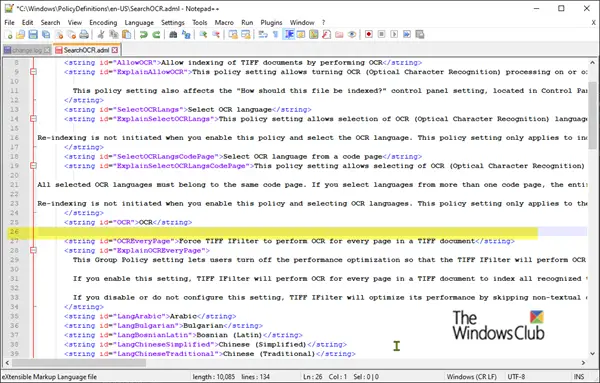This screenshot has width=600, height=383.
Task: Open the Replace dialog toolbar icon
Action: (186, 34)
